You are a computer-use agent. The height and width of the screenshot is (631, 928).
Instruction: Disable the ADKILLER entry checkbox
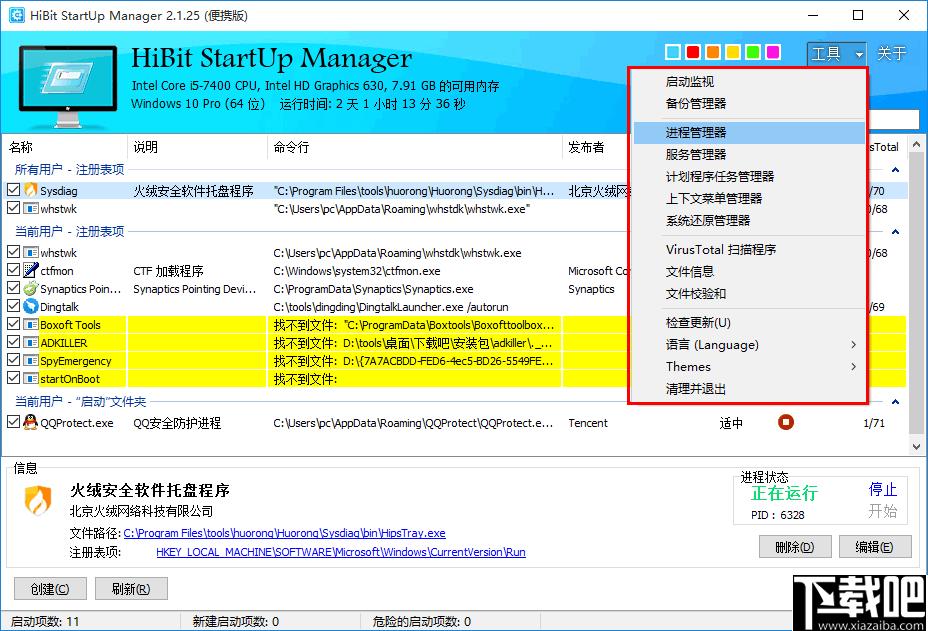pos(14,342)
